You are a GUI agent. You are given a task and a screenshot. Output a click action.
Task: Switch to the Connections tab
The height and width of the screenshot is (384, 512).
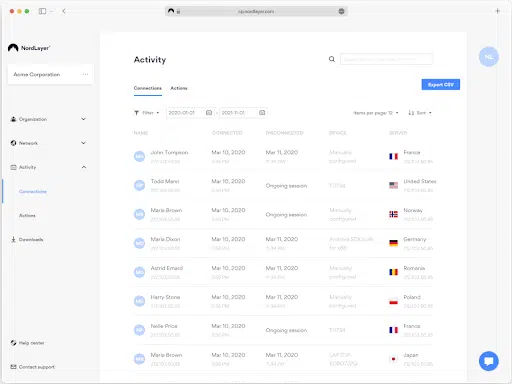click(148, 88)
